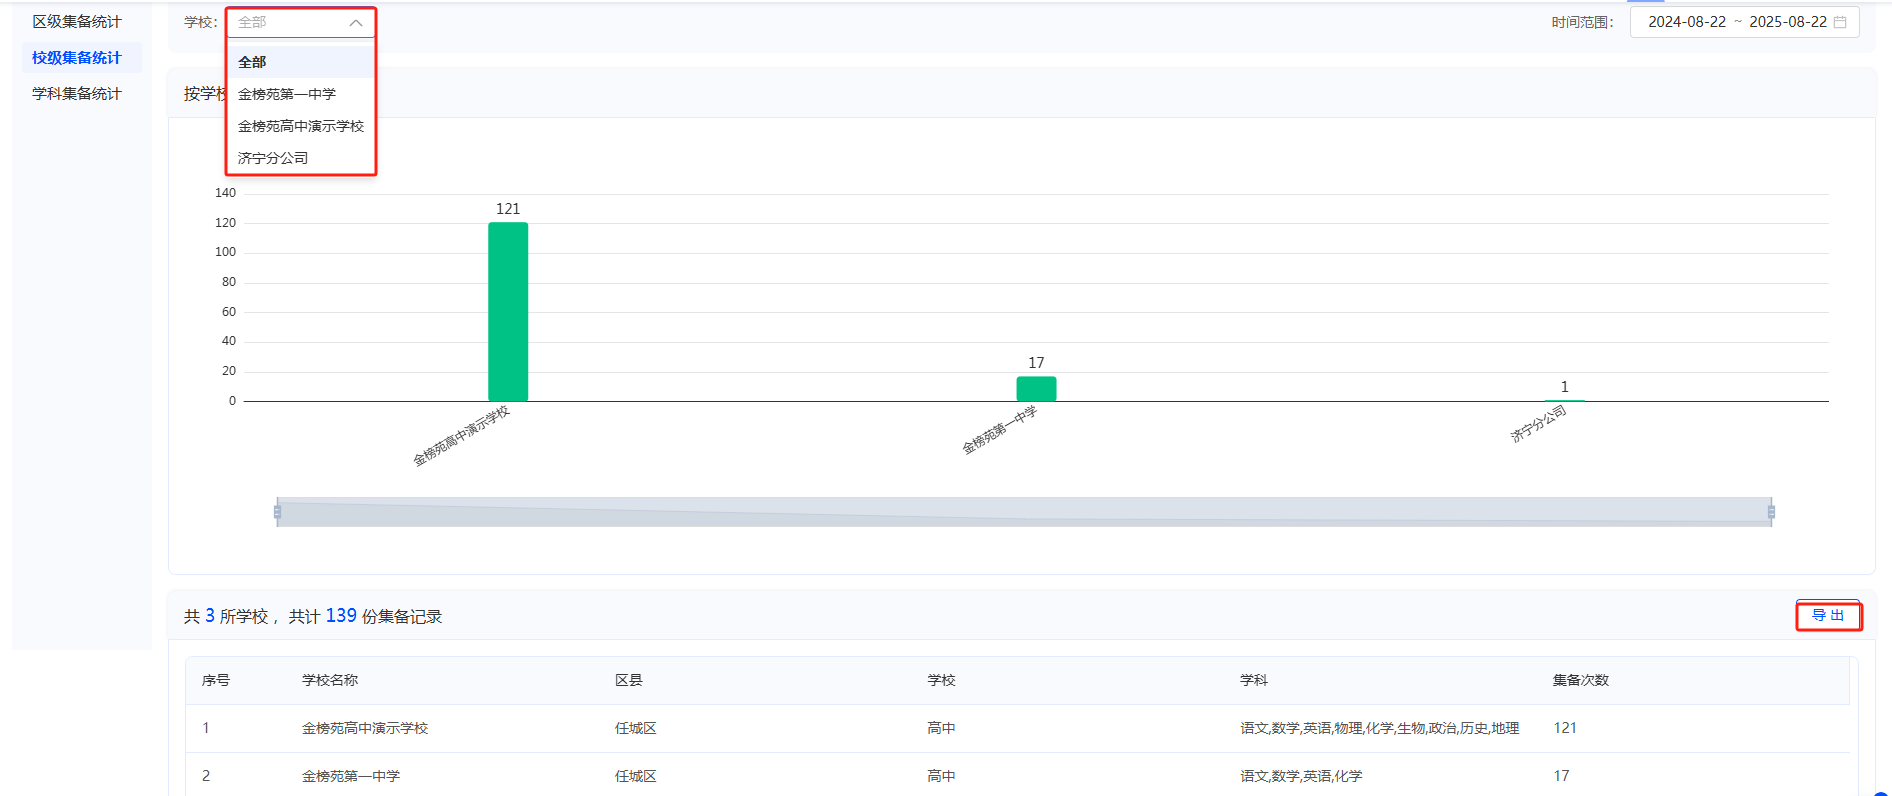Choose 济宁分公司 from the dropdown list

(300, 158)
